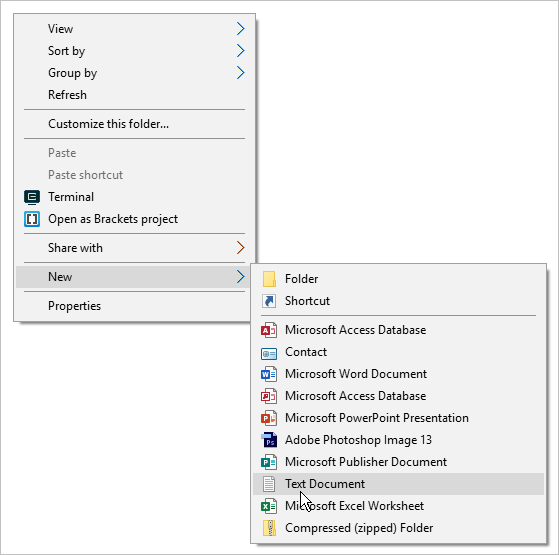Click the Excel worksheet icon
559x555 pixels.
pos(269,506)
